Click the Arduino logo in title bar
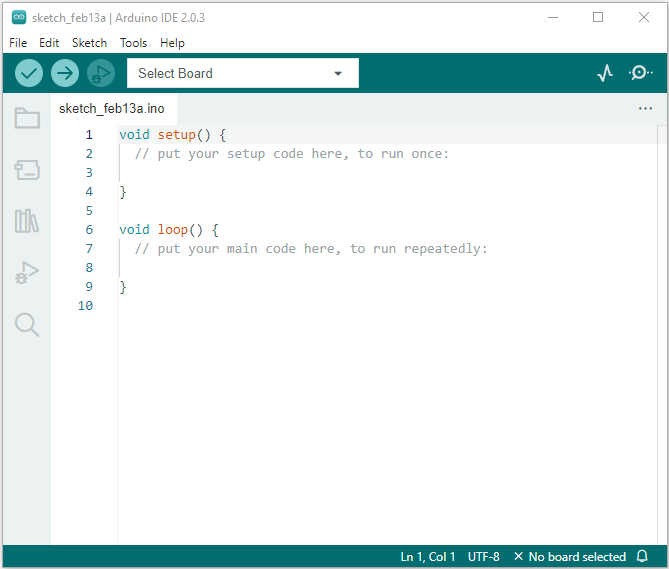The image size is (669, 569). click(19, 17)
